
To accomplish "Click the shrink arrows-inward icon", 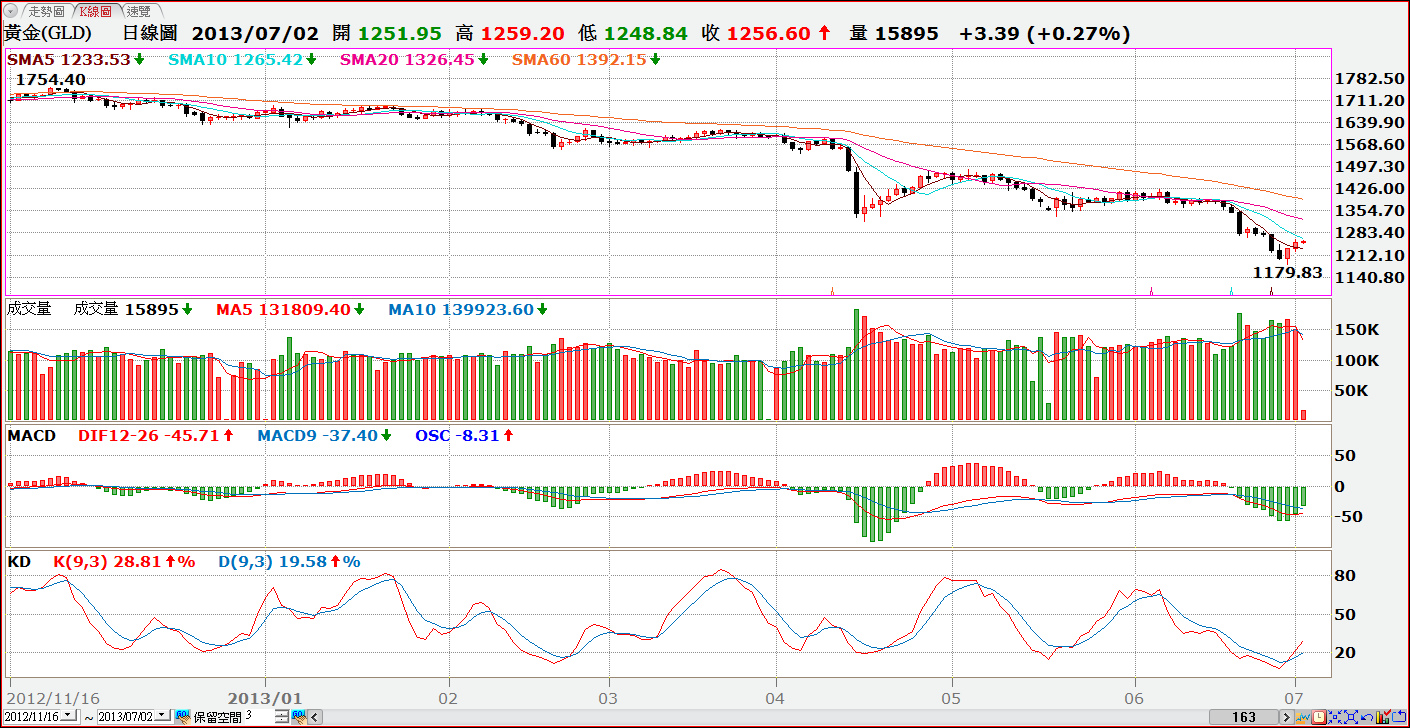I will 1335,717.
